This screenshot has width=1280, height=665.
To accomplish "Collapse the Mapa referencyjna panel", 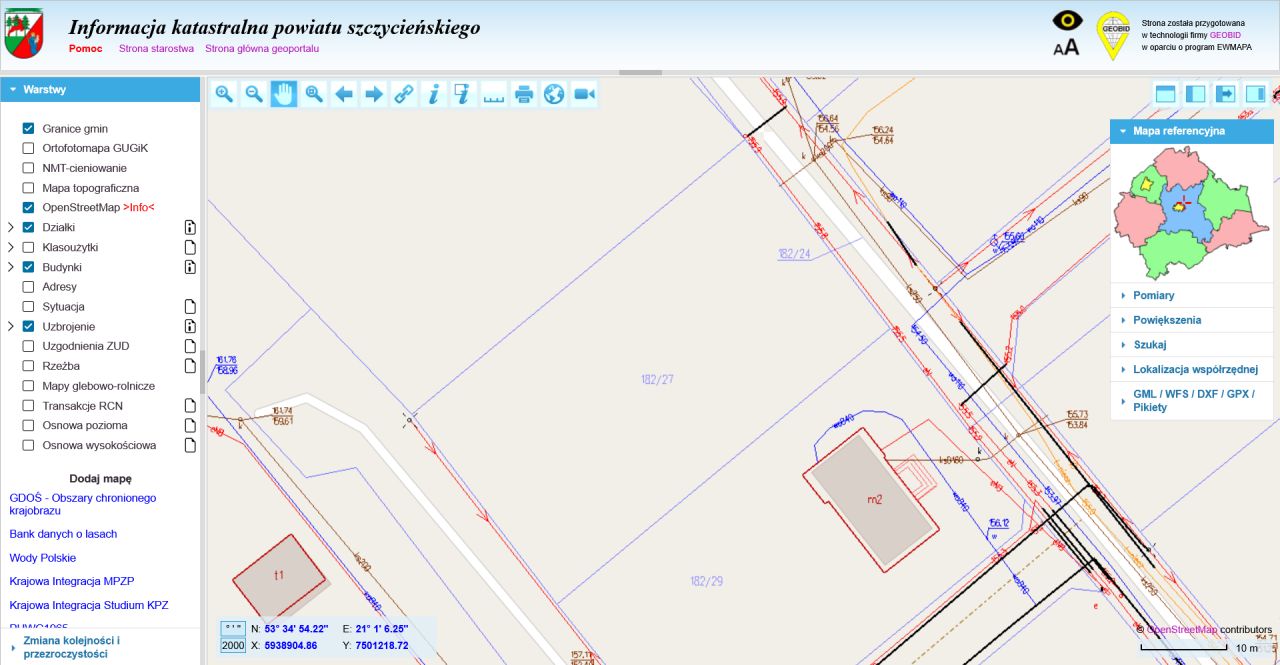I will tap(1192, 131).
